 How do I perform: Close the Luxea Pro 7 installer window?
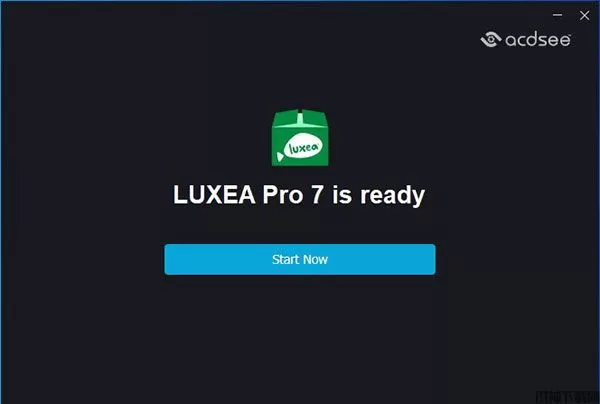584,15
